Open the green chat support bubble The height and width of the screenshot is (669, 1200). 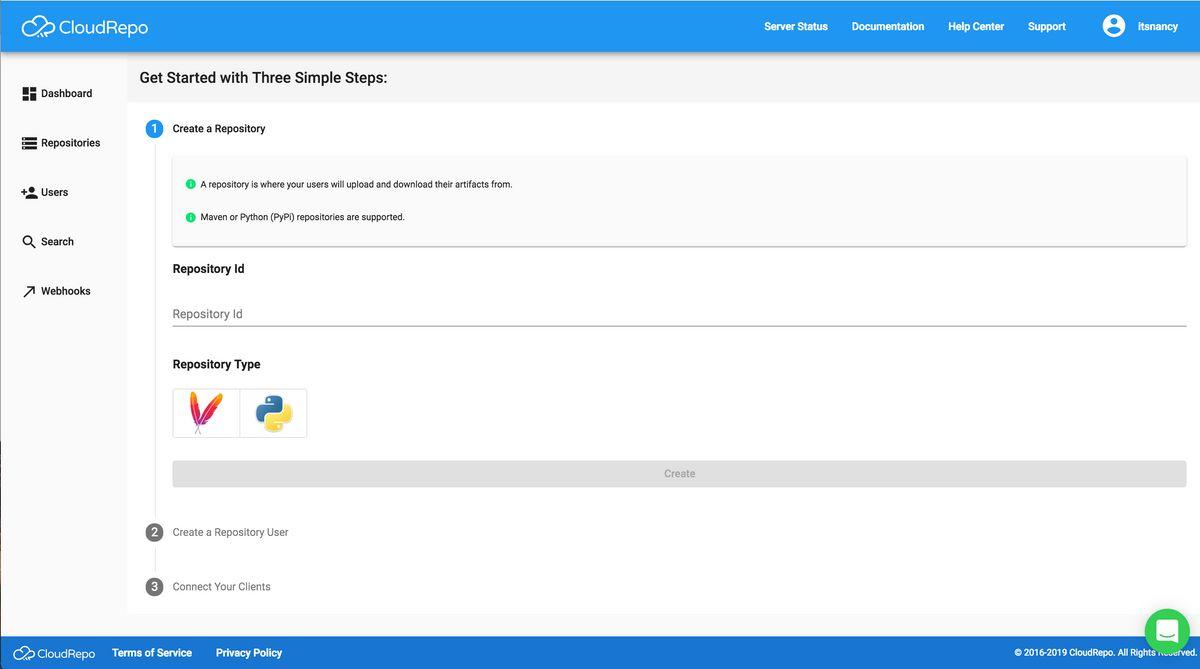point(1166,631)
